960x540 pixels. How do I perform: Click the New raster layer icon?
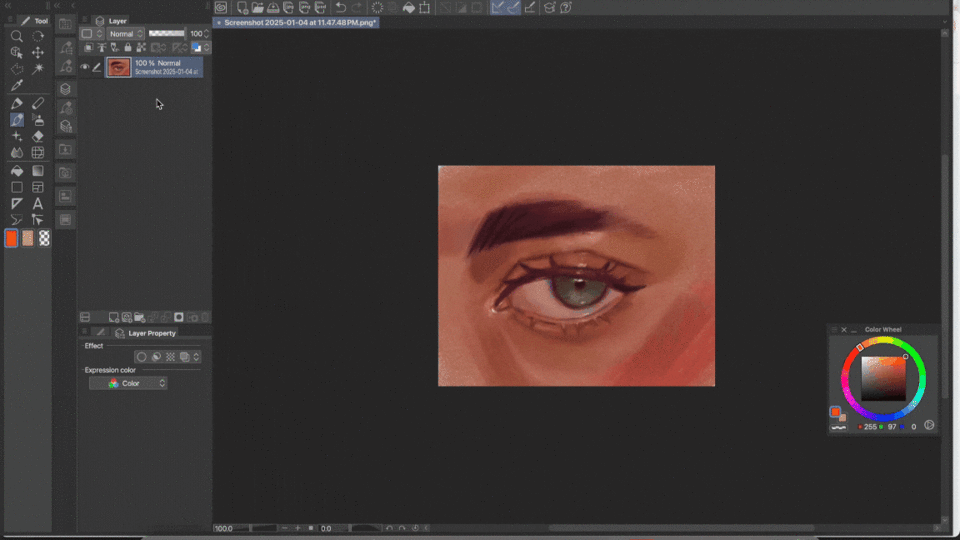point(114,317)
